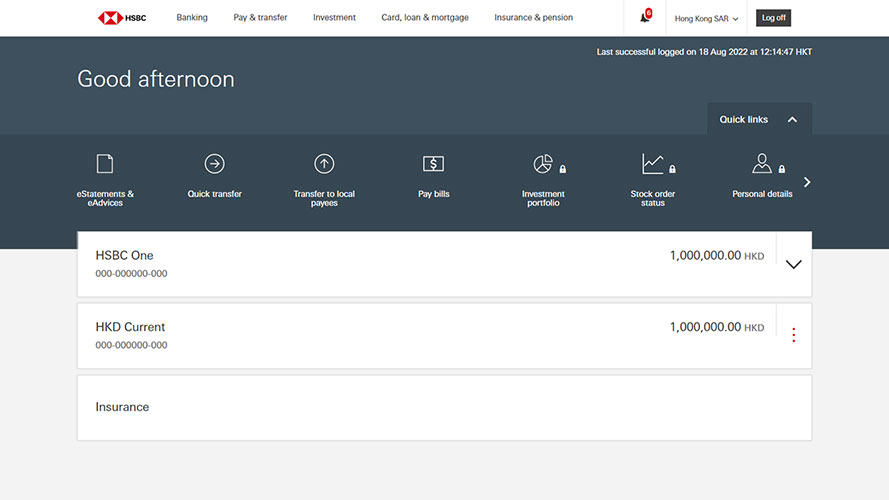This screenshot has height=500, width=889.
Task: Click HSBC One balance 1,000,000.00 HKD
Action: pos(717,256)
